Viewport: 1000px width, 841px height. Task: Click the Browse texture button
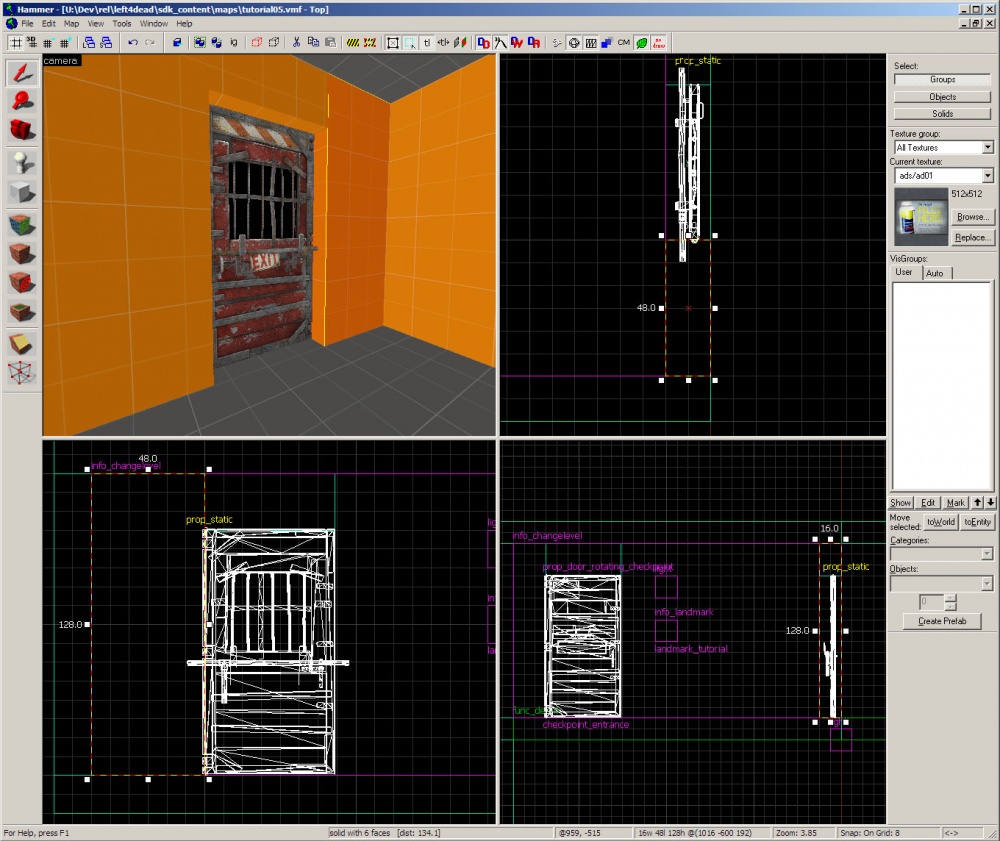[971, 217]
